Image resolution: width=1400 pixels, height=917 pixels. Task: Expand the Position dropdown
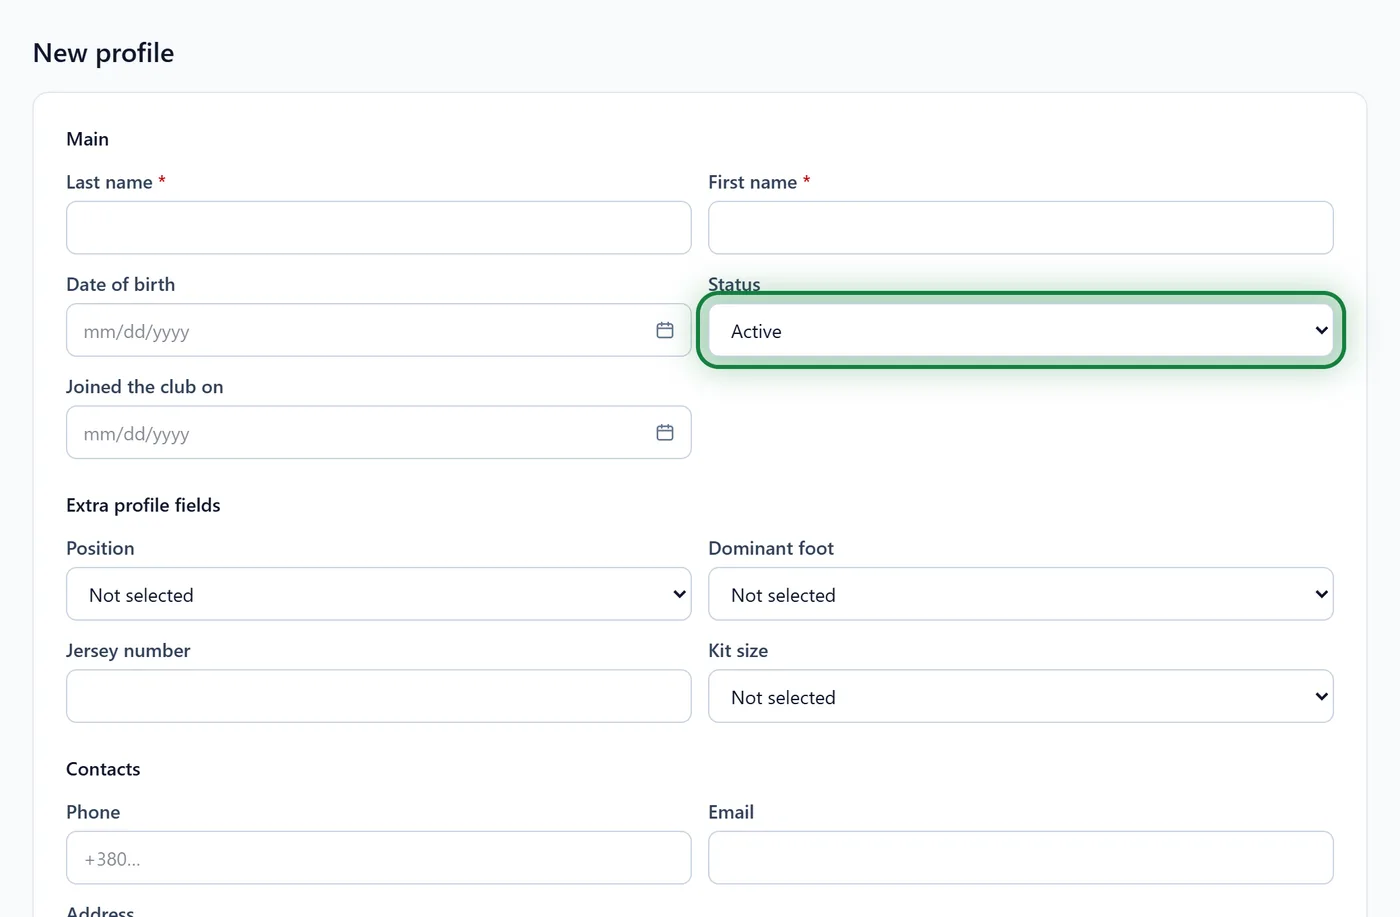point(379,594)
